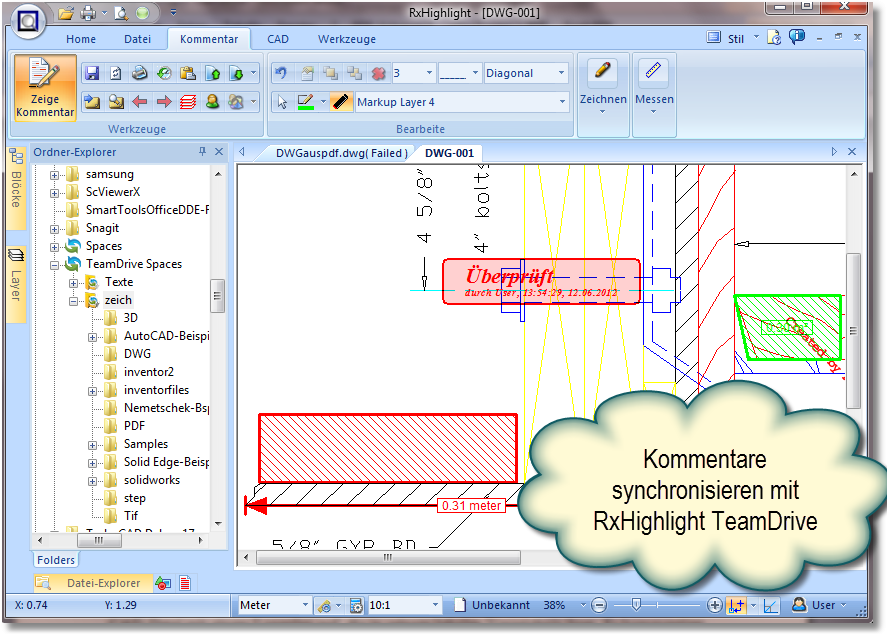Open the Zeichnen drawing tools
The image size is (887, 637).
point(603,87)
